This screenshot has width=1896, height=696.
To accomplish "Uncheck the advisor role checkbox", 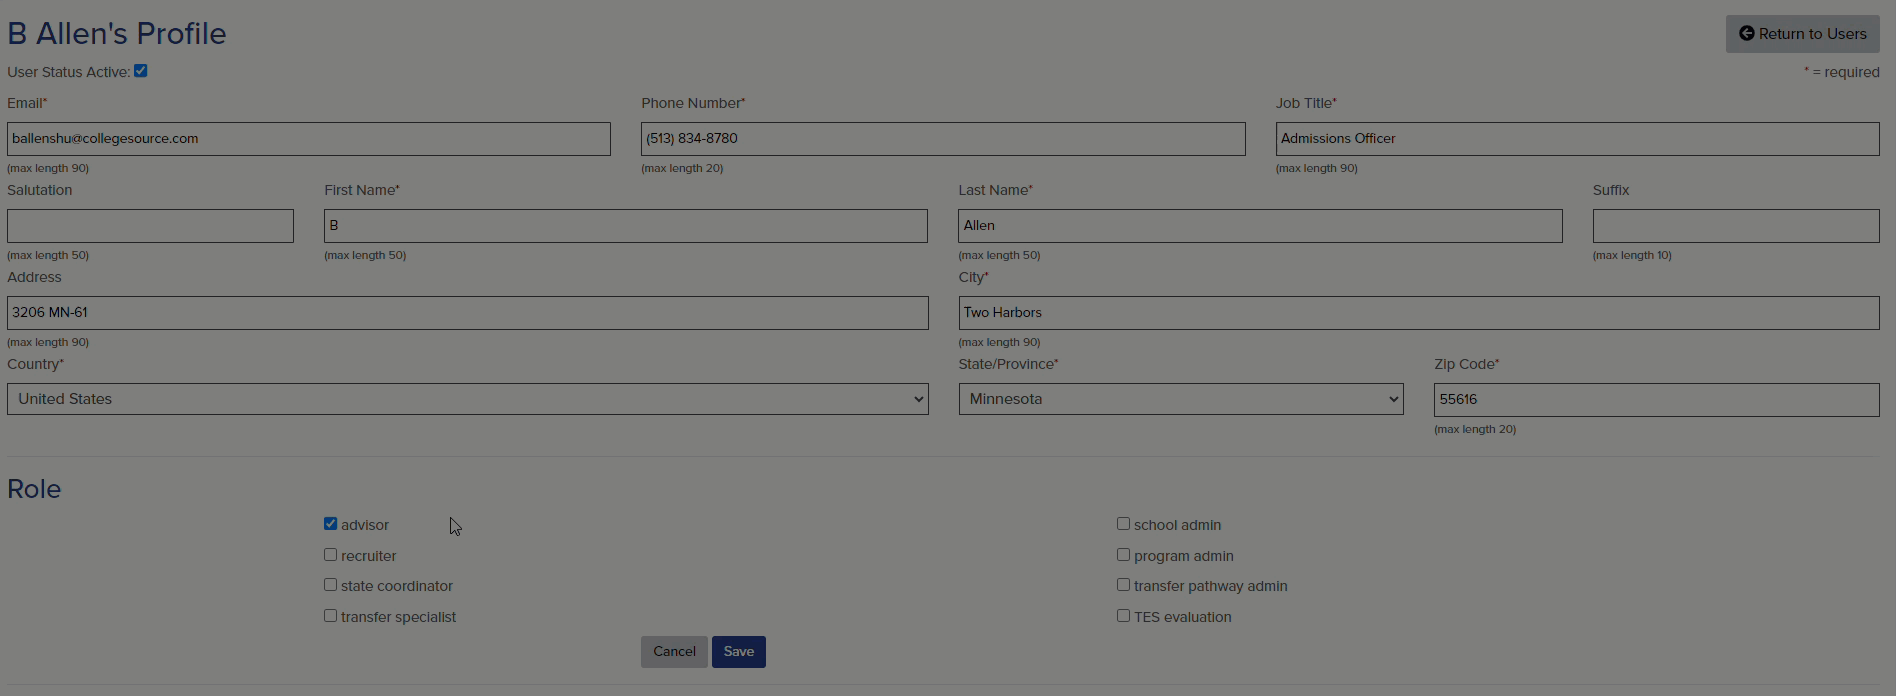I will click(330, 524).
